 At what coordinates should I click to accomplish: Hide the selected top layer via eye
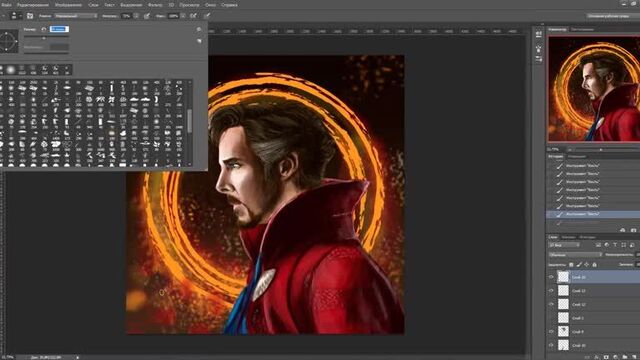551,277
